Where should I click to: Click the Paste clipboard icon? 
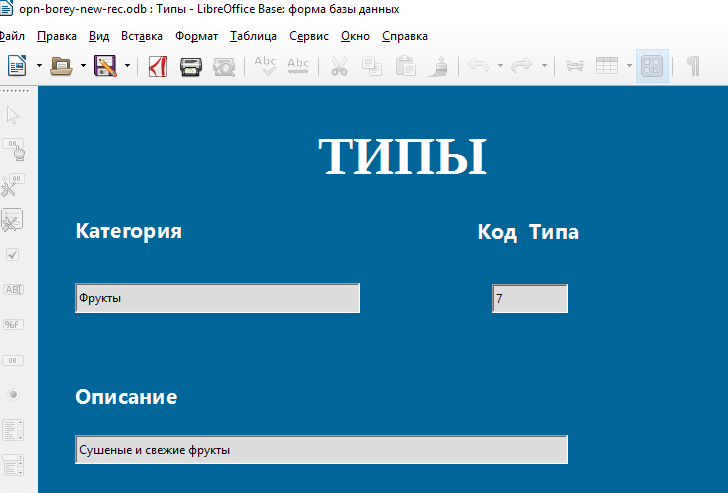pyautogui.click(x=406, y=66)
